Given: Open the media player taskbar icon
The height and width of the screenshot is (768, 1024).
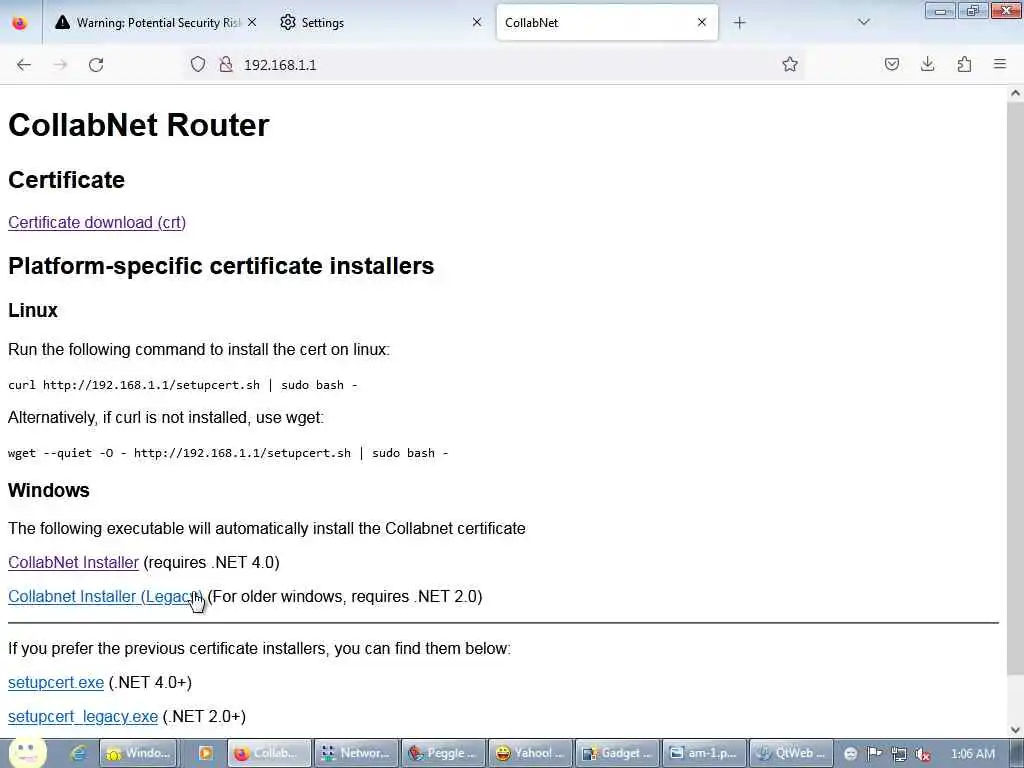Looking at the screenshot, I should (x=204, y=754).
